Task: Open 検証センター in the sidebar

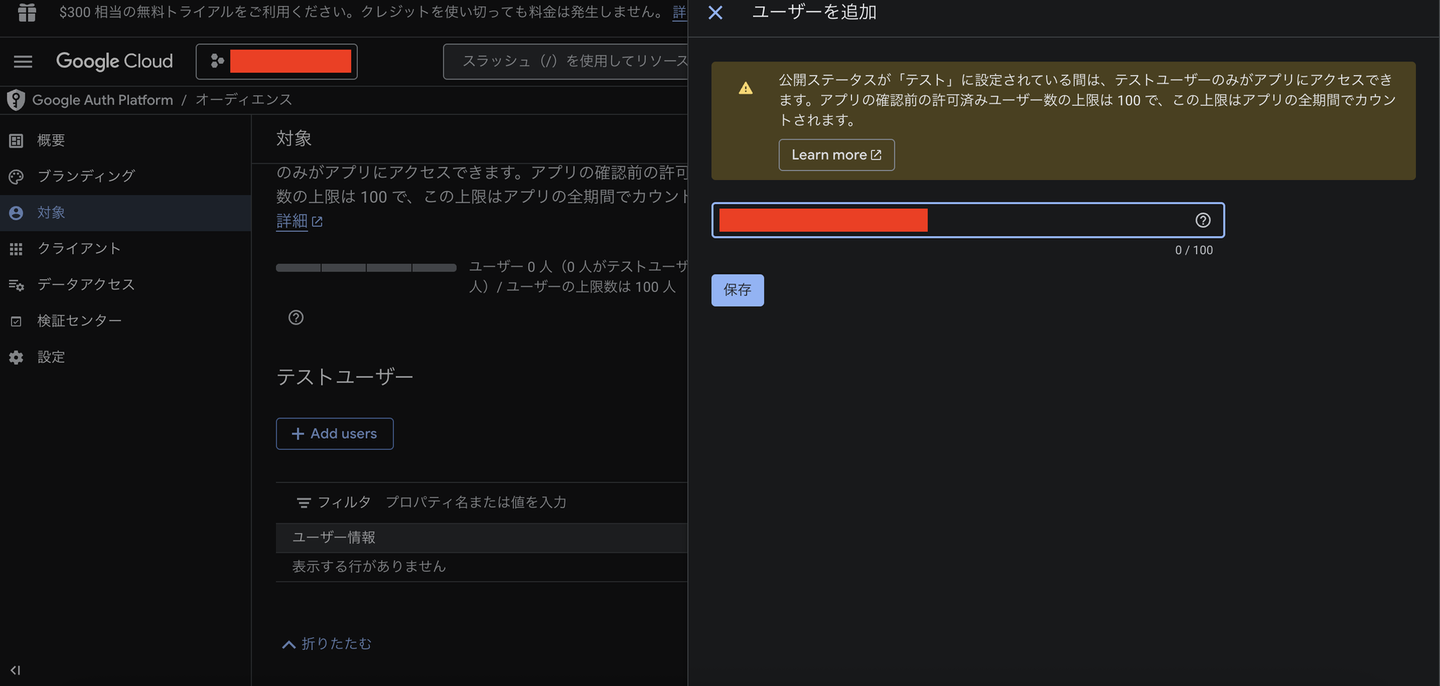Action: (125, 321)
